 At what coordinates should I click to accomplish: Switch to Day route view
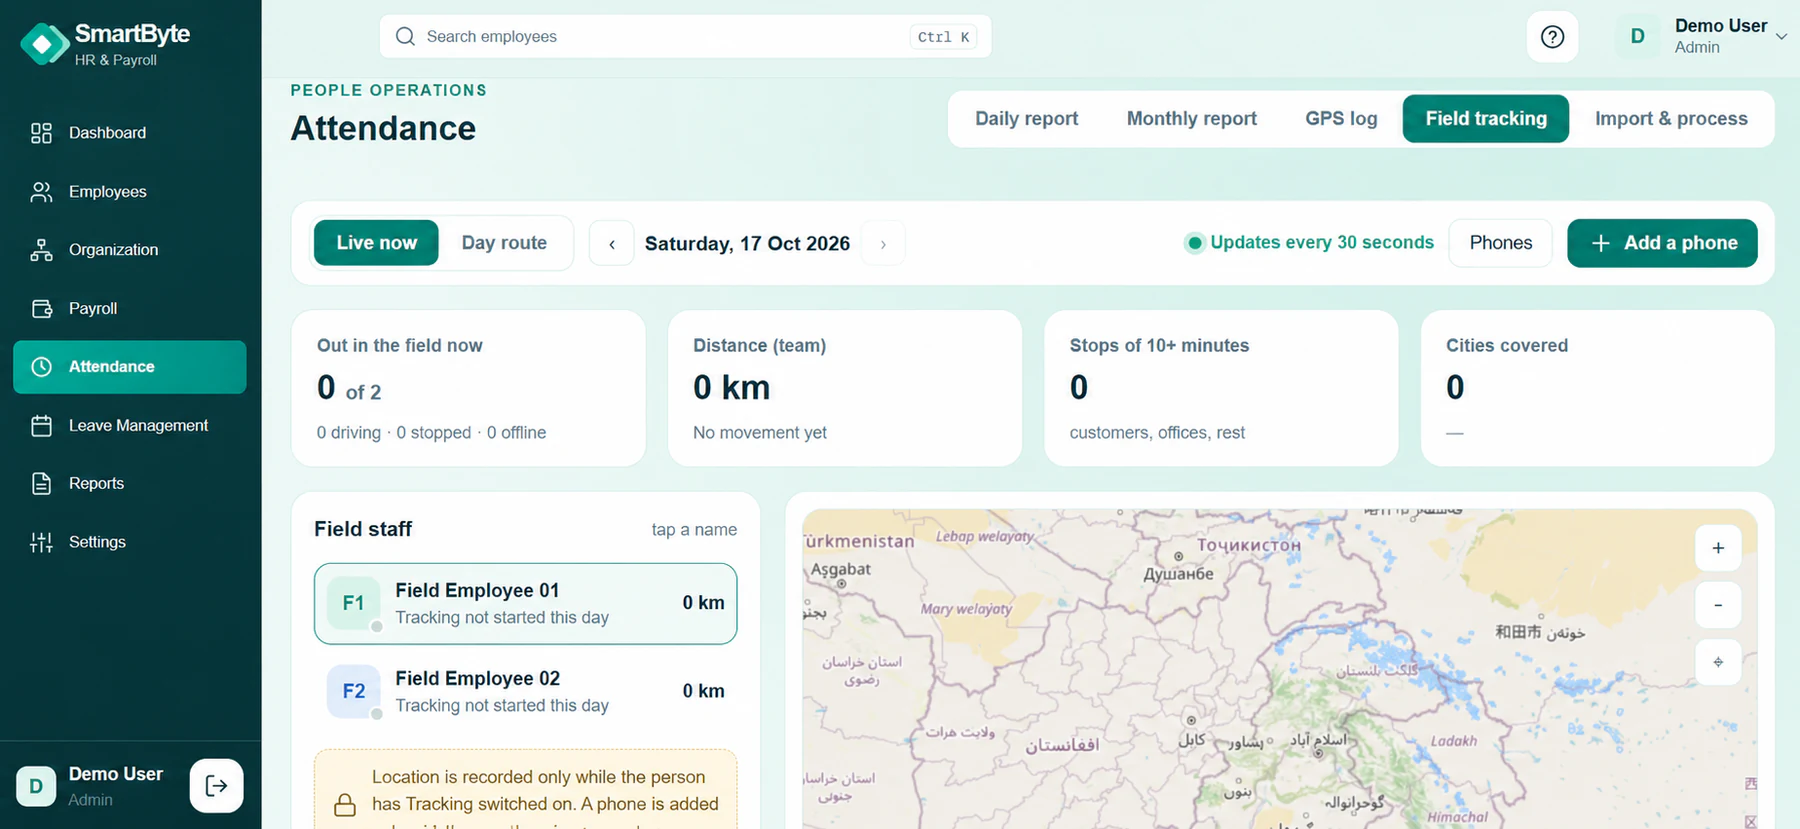coord(504,243)
